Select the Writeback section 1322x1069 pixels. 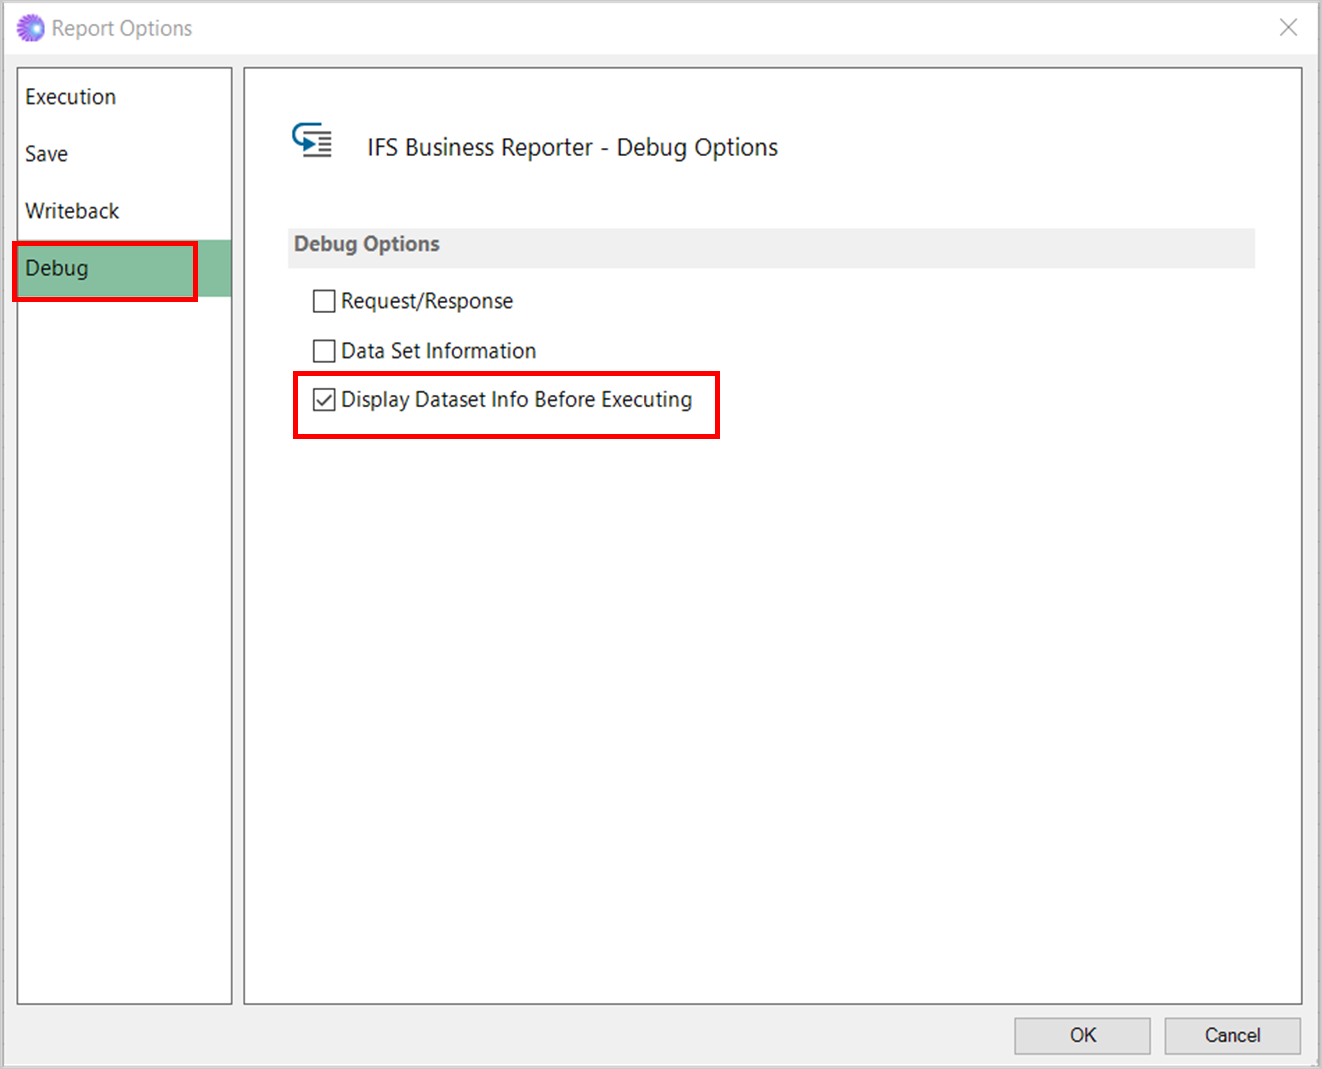point(124,211)
